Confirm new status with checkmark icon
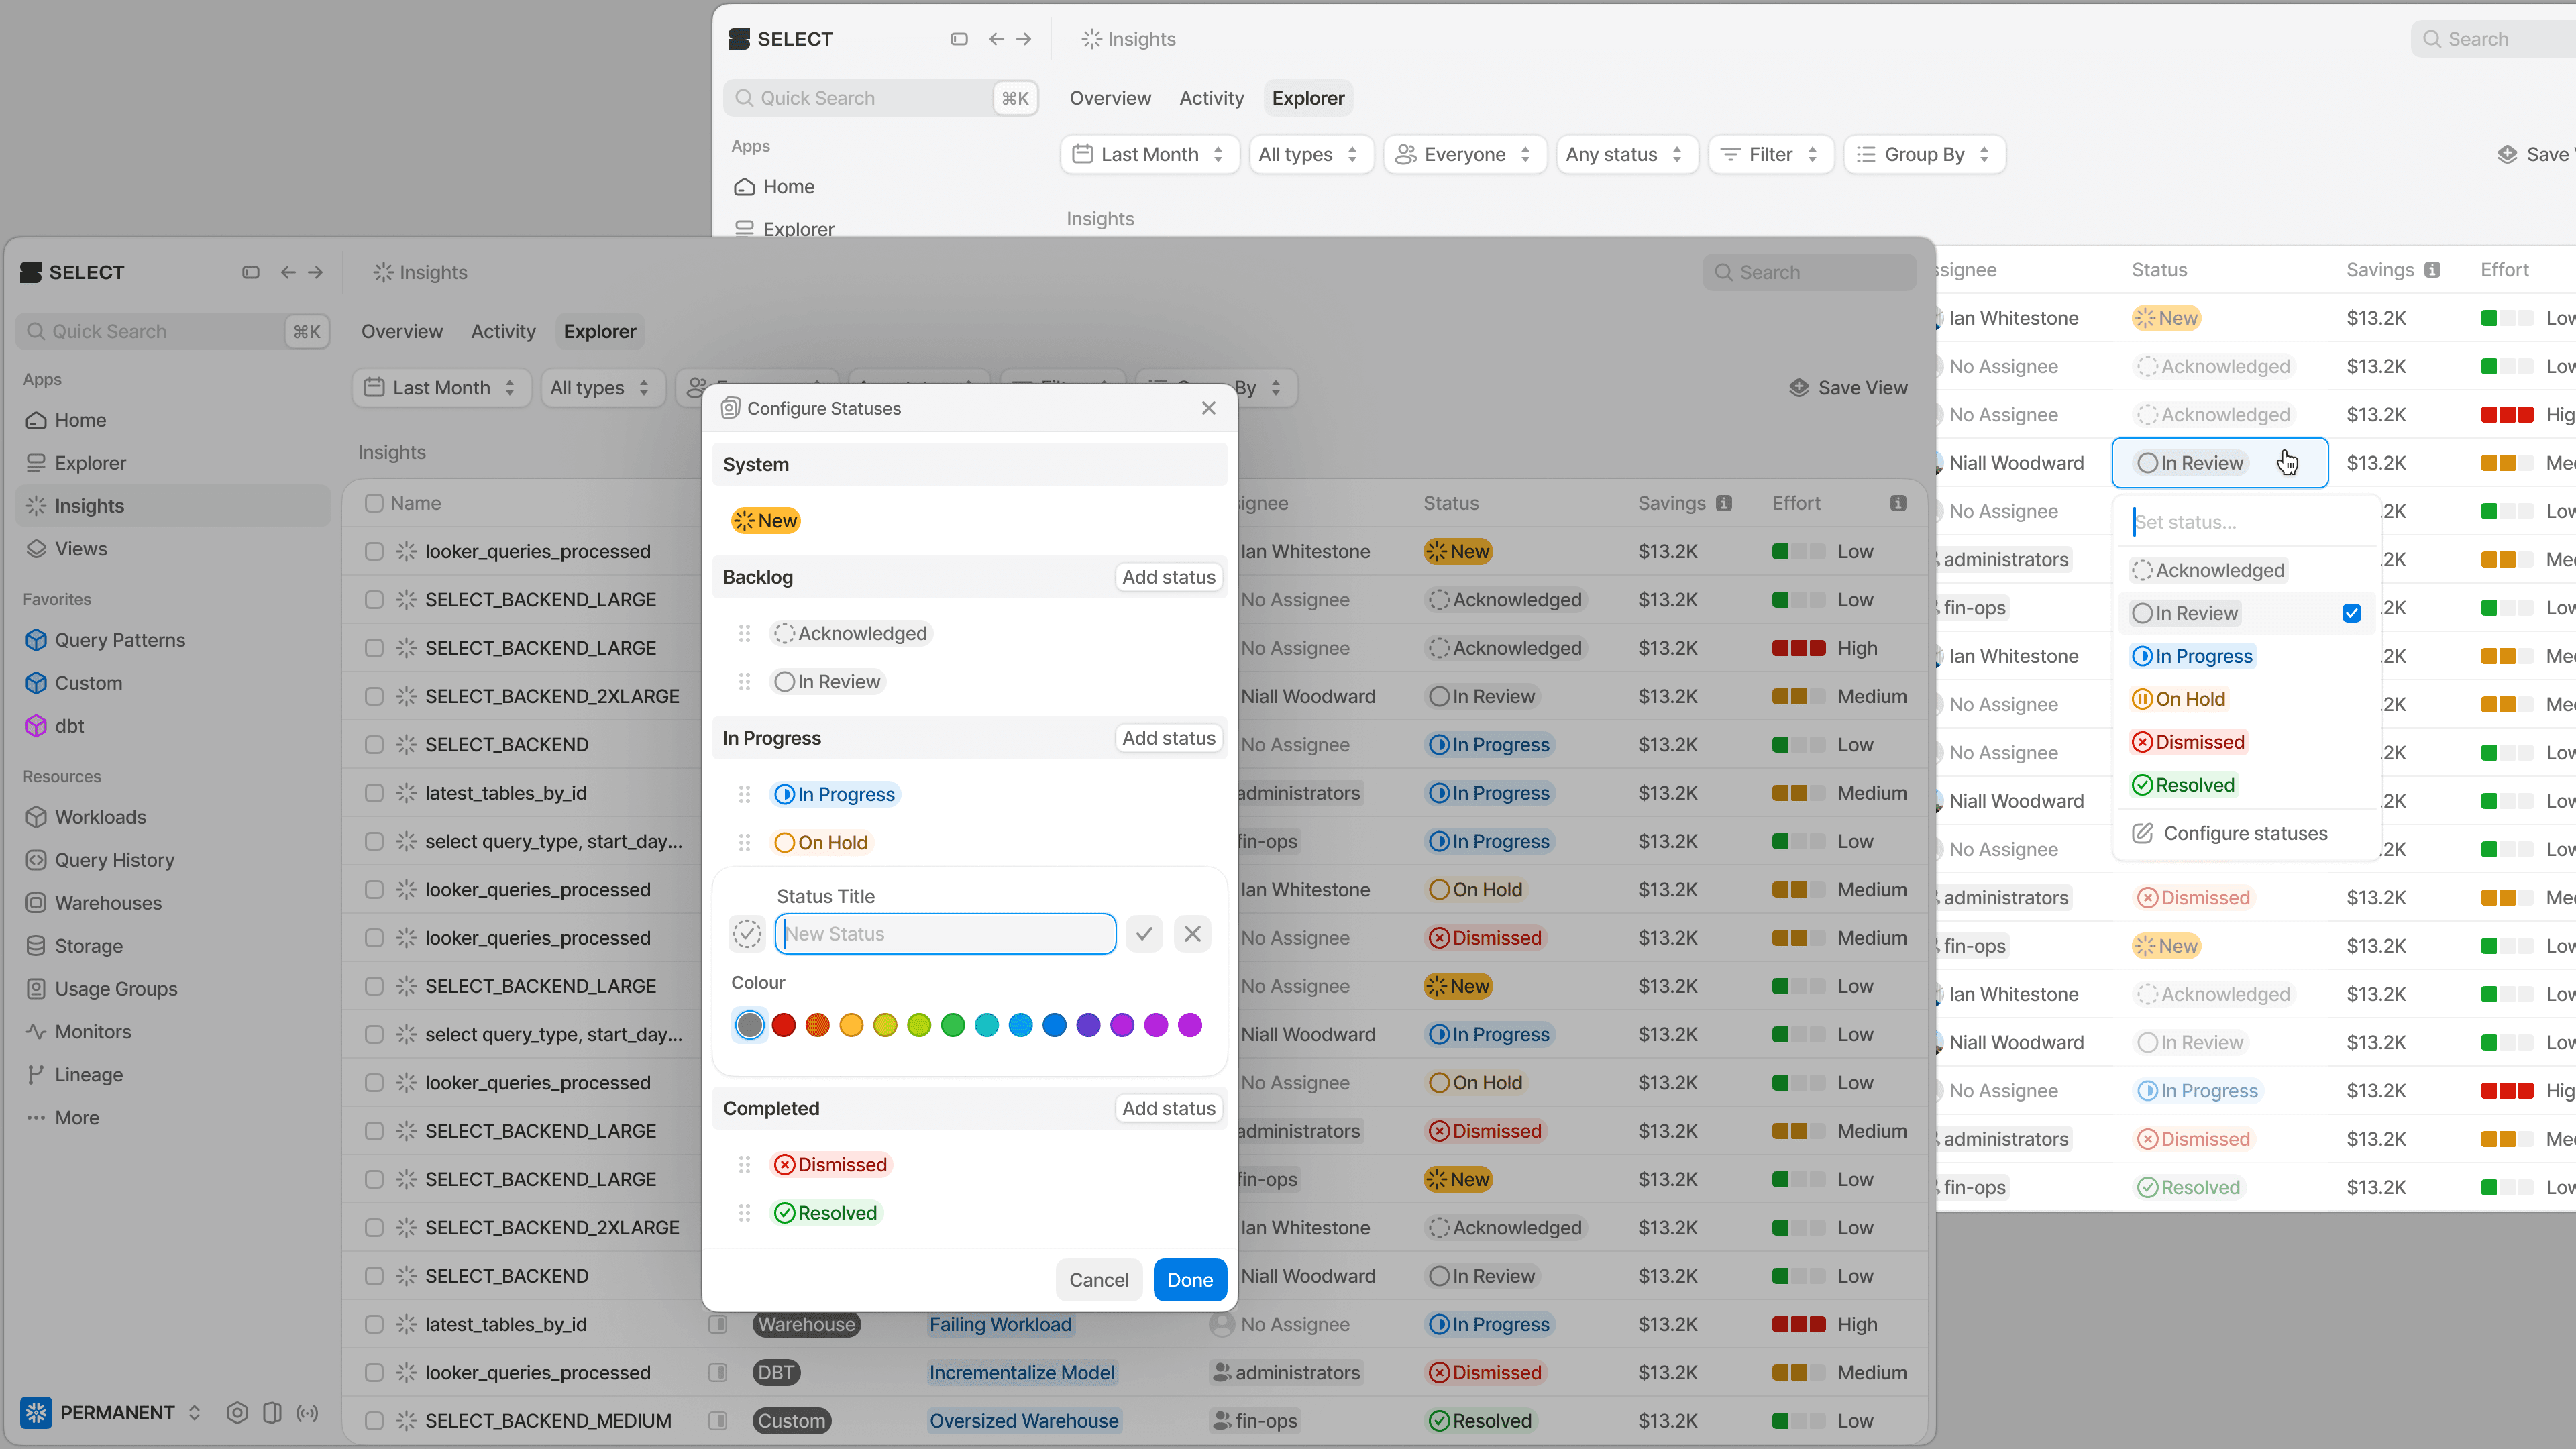This screenshot has width=2576, height=1449. click(x=1144, y=934)
